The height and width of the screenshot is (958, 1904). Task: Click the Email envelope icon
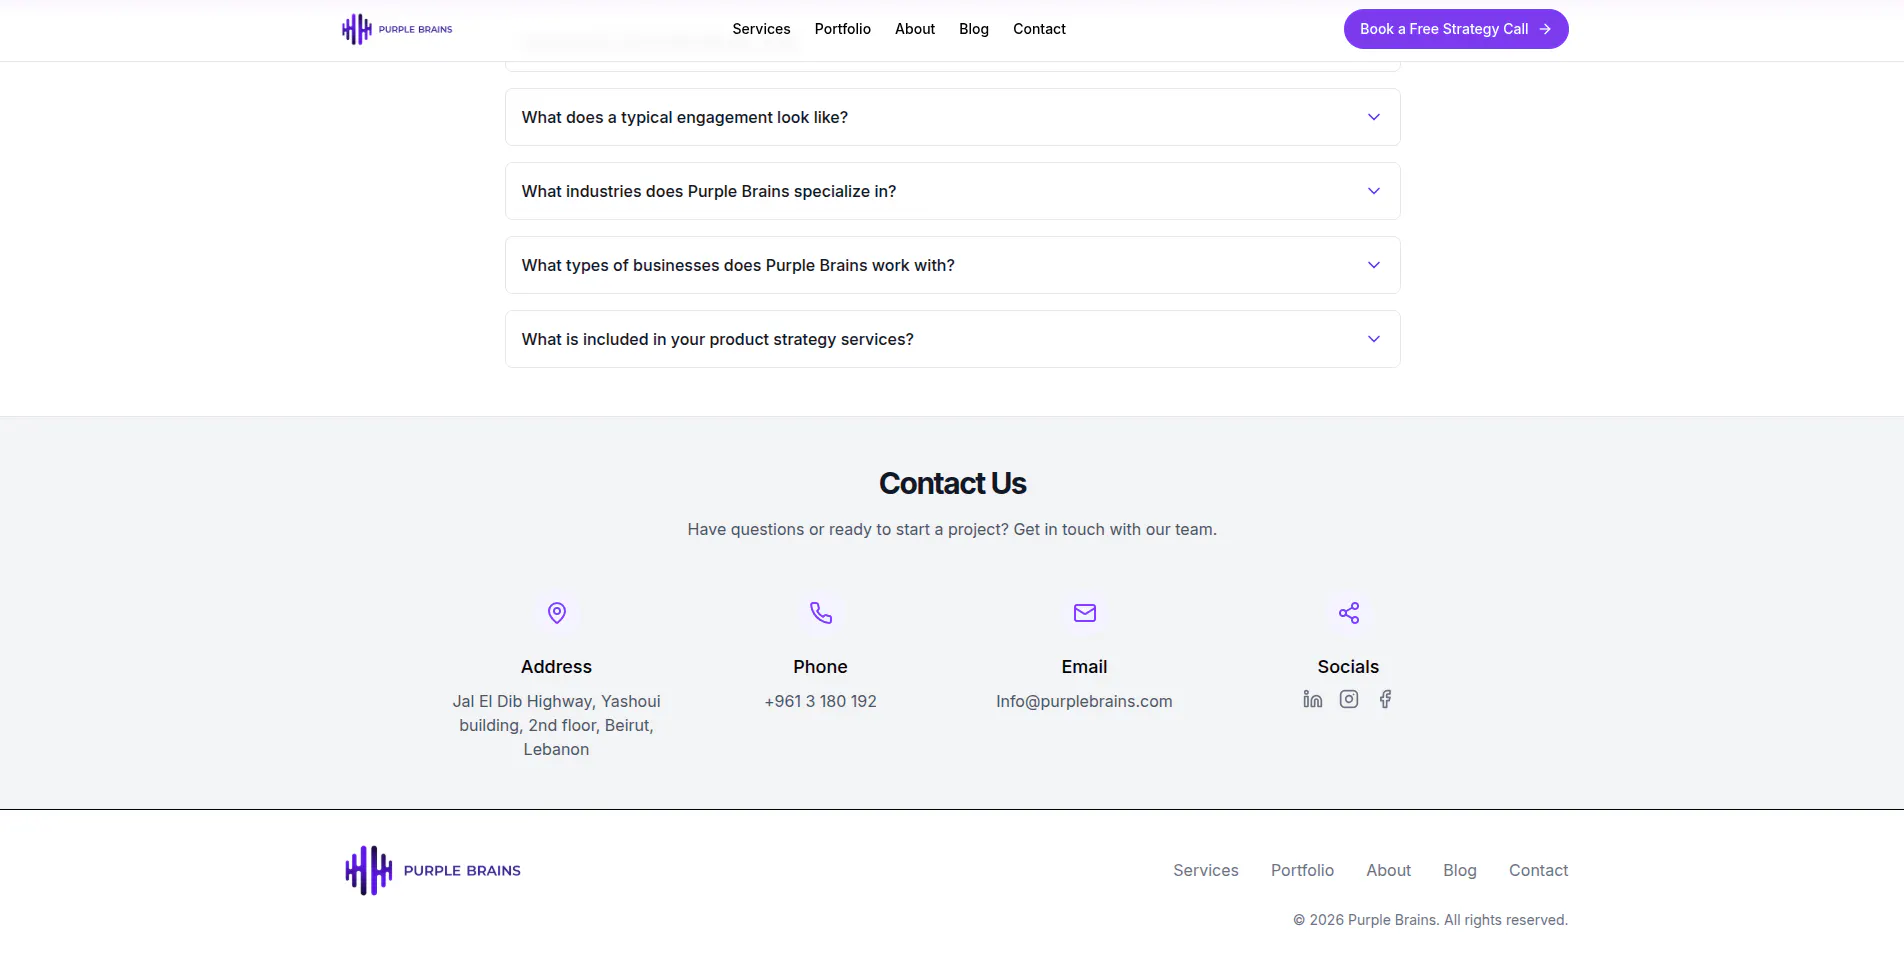(1085, 613)
